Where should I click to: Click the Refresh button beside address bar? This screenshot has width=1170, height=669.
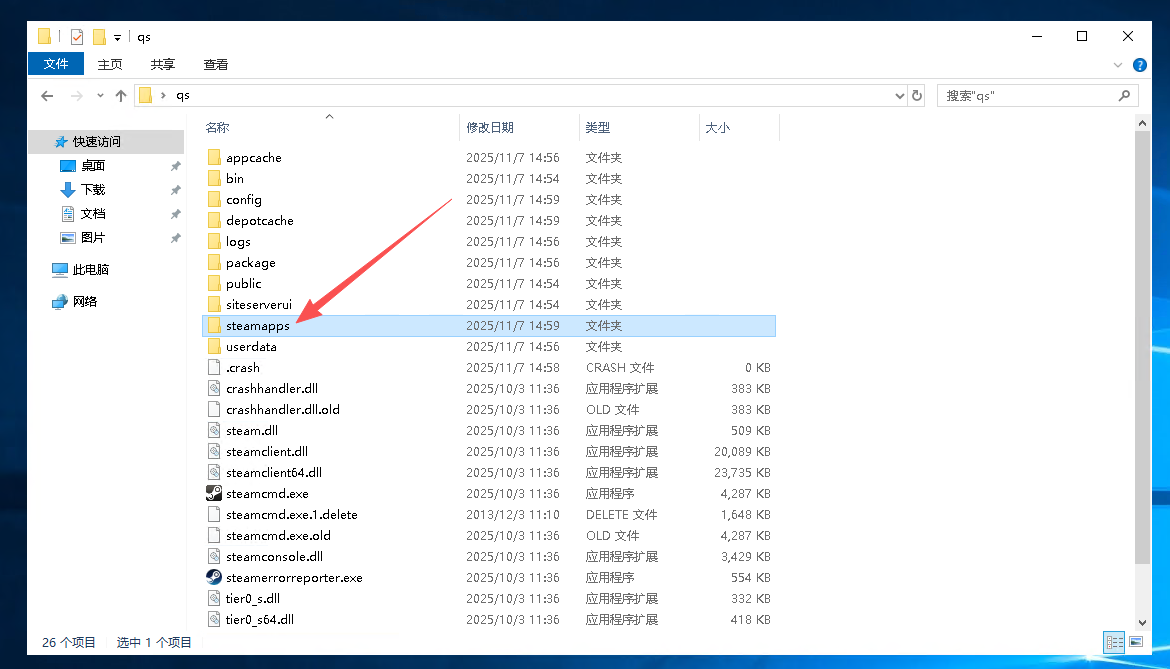917,96
